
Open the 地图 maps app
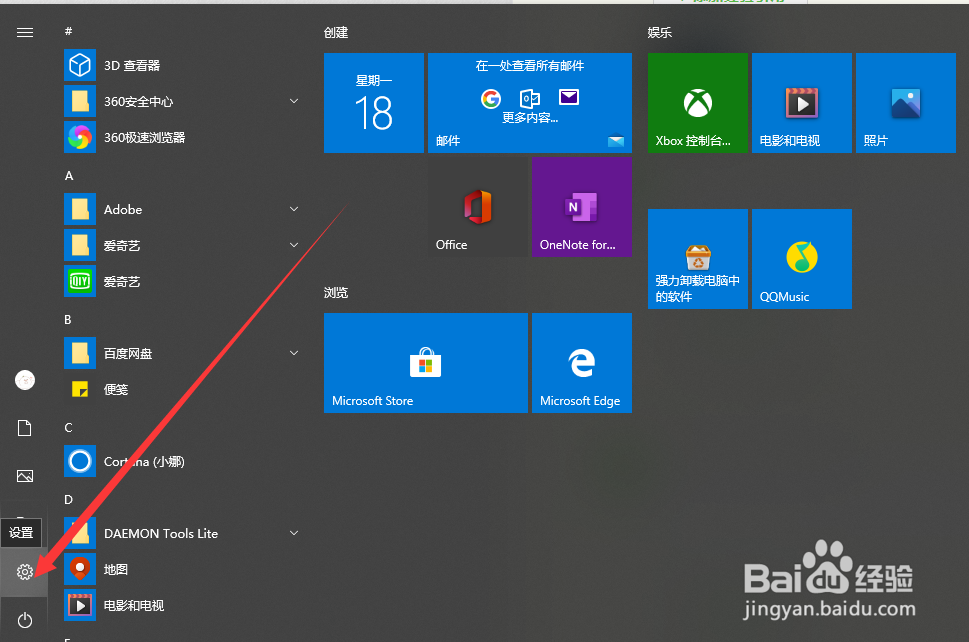tap(184, 569)
